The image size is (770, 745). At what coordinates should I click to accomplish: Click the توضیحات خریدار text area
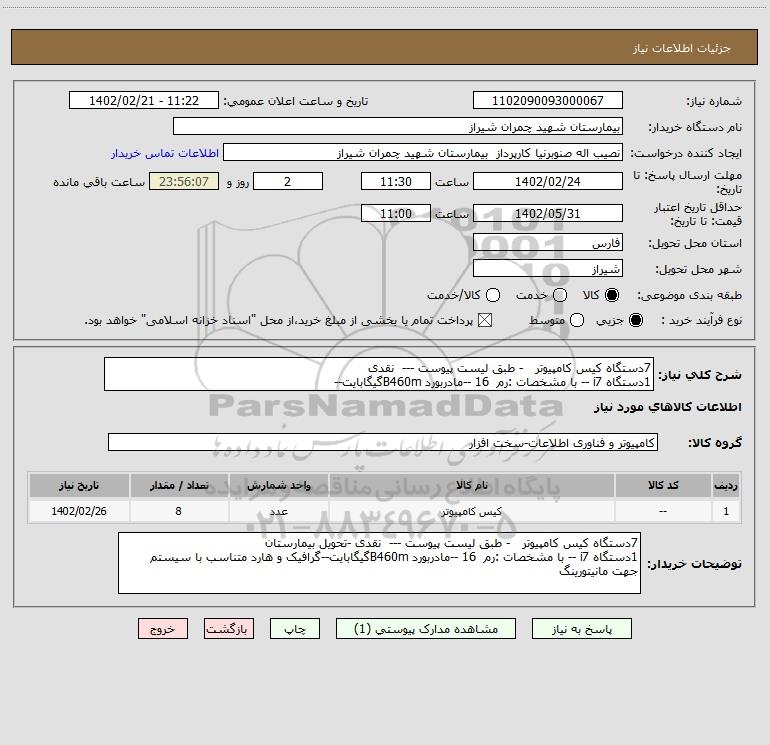pos(380,563)
